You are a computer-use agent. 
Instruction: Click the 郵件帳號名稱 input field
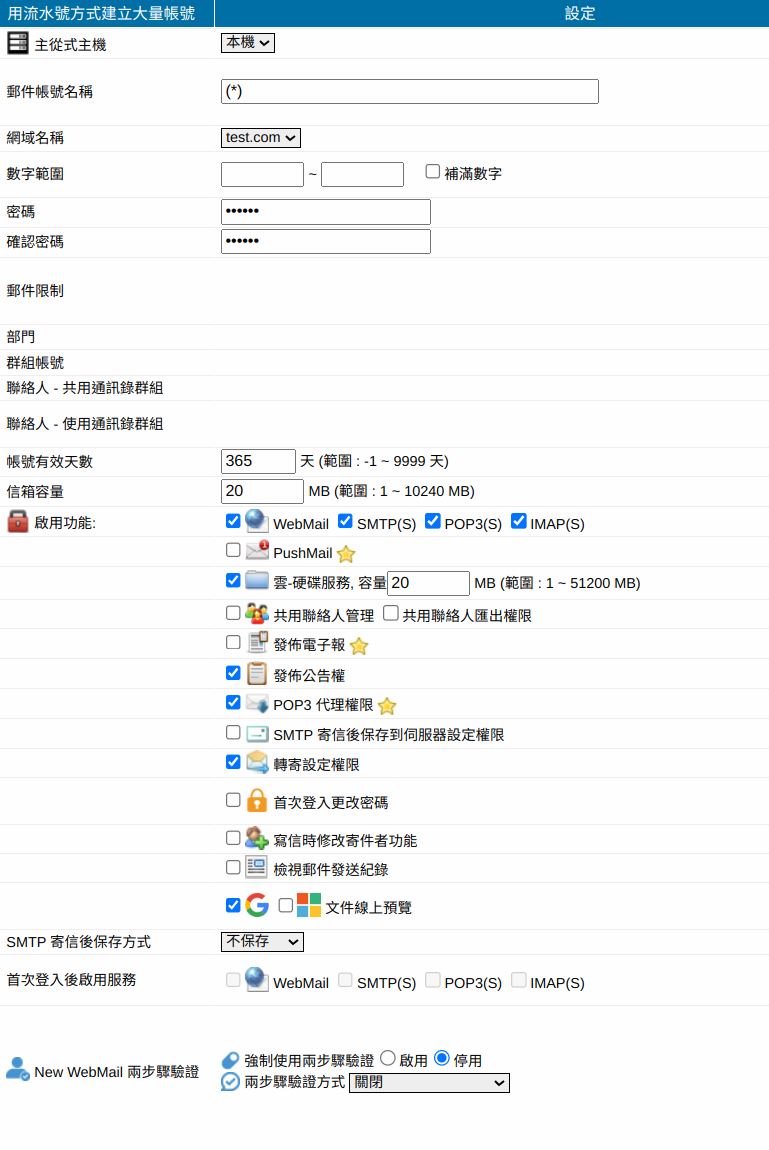[x=409, y=92]
